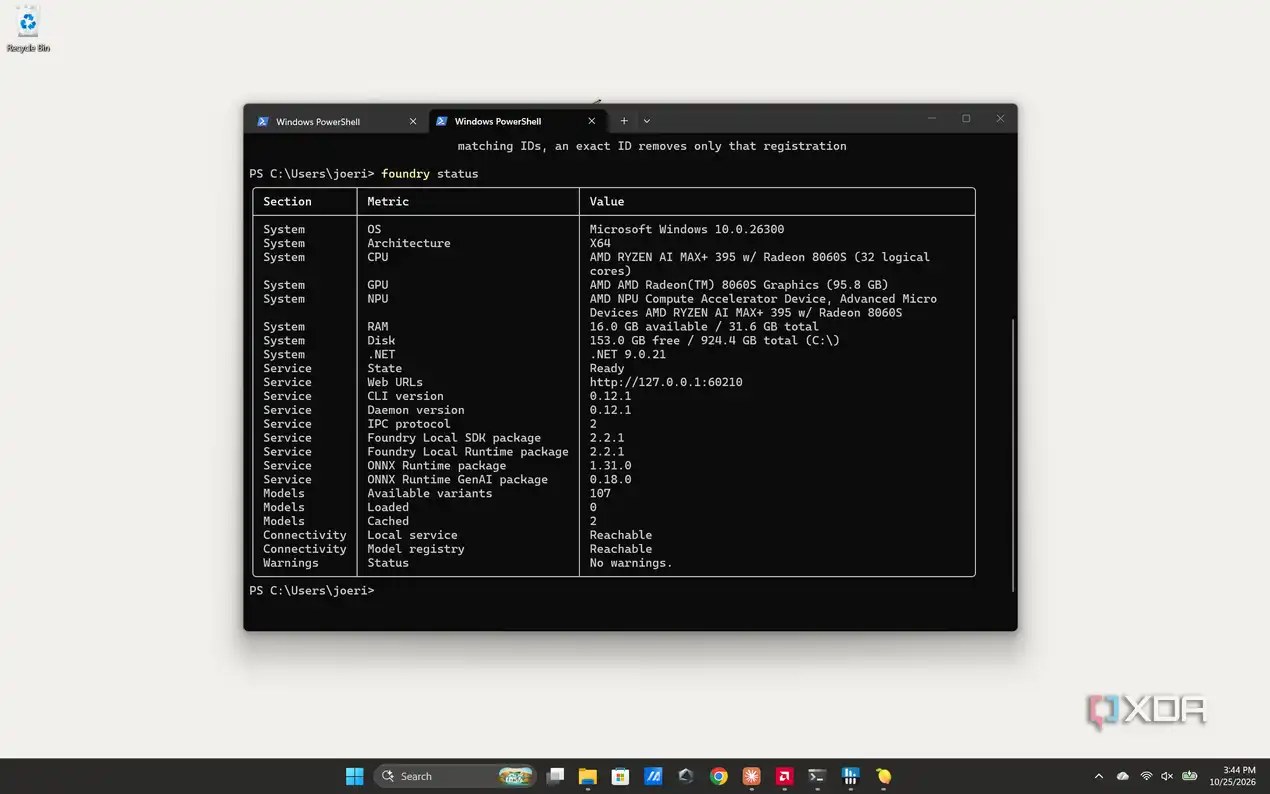Image resolution: width=1270 pixels, height=794 pixels.
Task: Click the search highlight image in the taskbar search box
Action: point(515,776)
